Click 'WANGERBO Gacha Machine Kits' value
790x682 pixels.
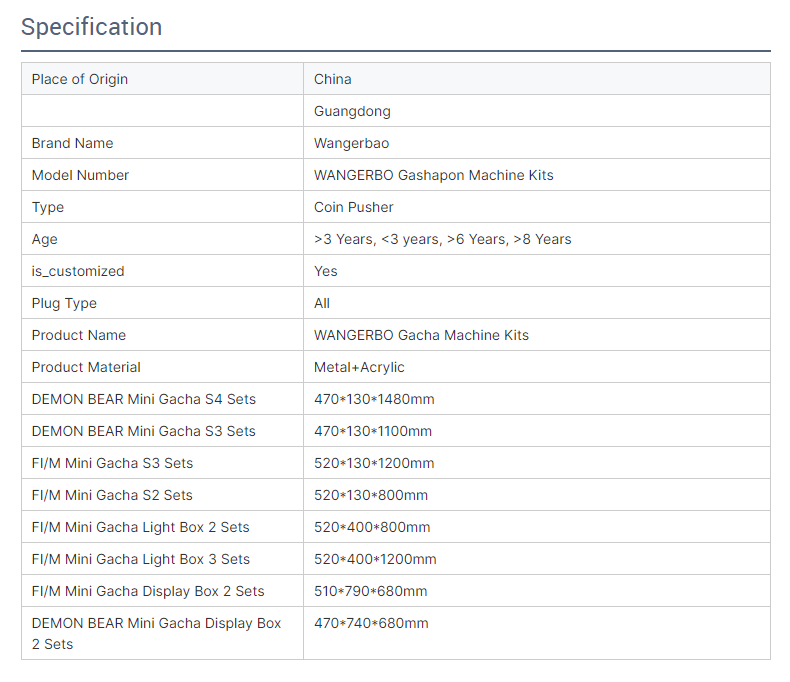click(422, 335)
